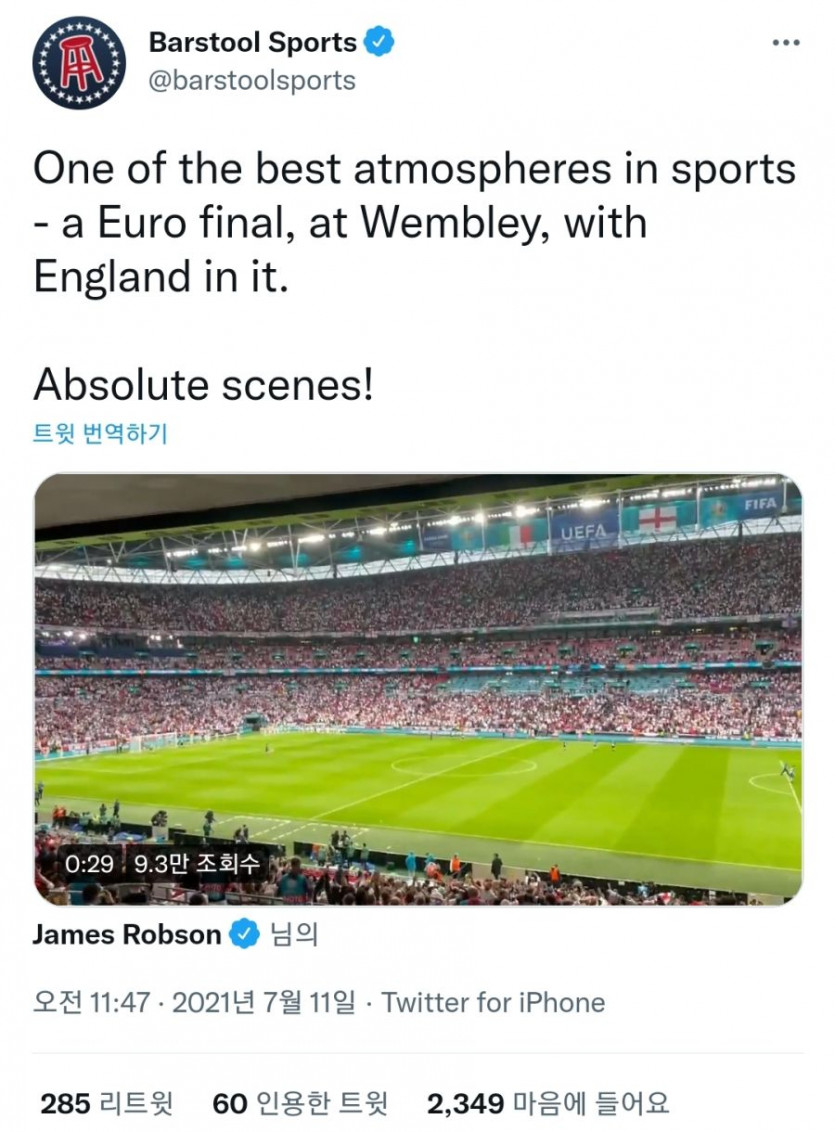Click the UEFA banner in the video

pyautogui.click(x=584, y=532)
